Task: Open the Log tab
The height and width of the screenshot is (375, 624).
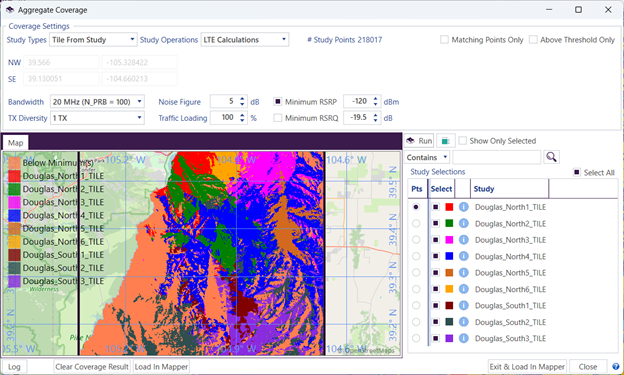Action: click(14, 367)
